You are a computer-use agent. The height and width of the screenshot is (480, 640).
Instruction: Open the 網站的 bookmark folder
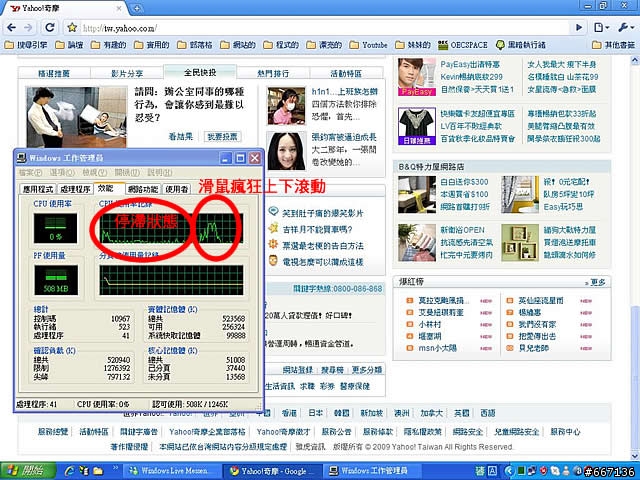coord(238,45)
